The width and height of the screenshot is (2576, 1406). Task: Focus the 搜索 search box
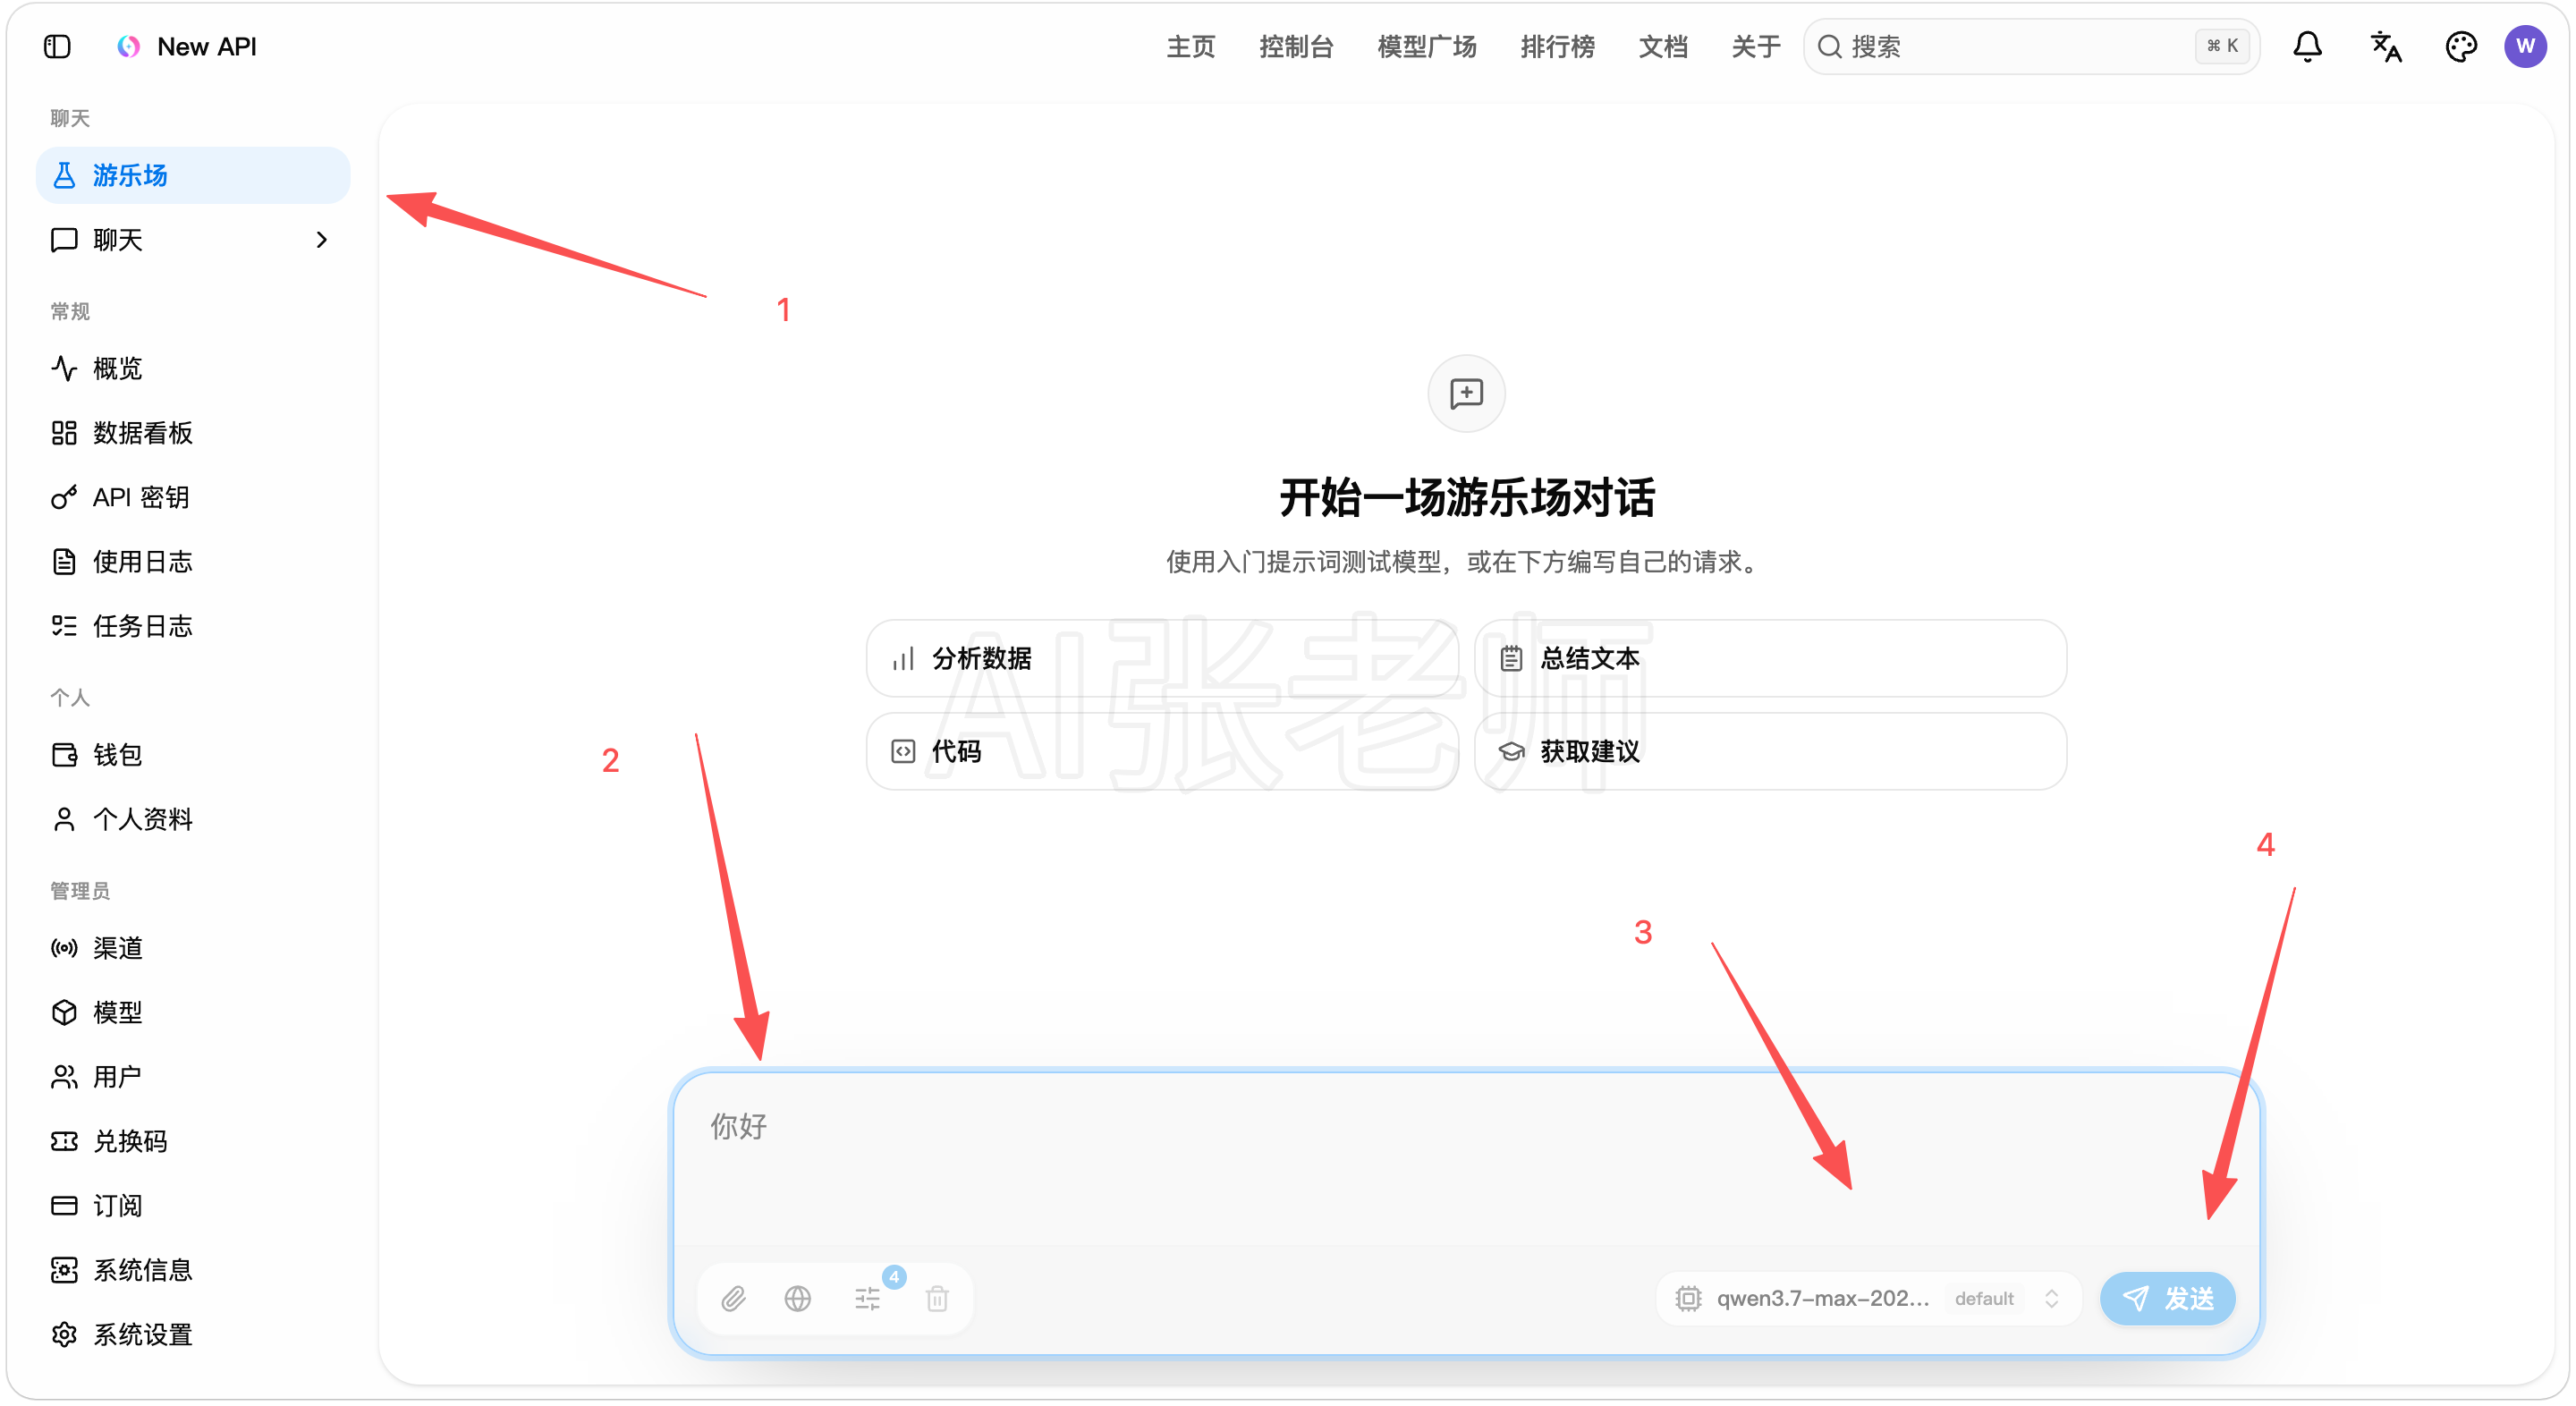(x=2031, y=47)
